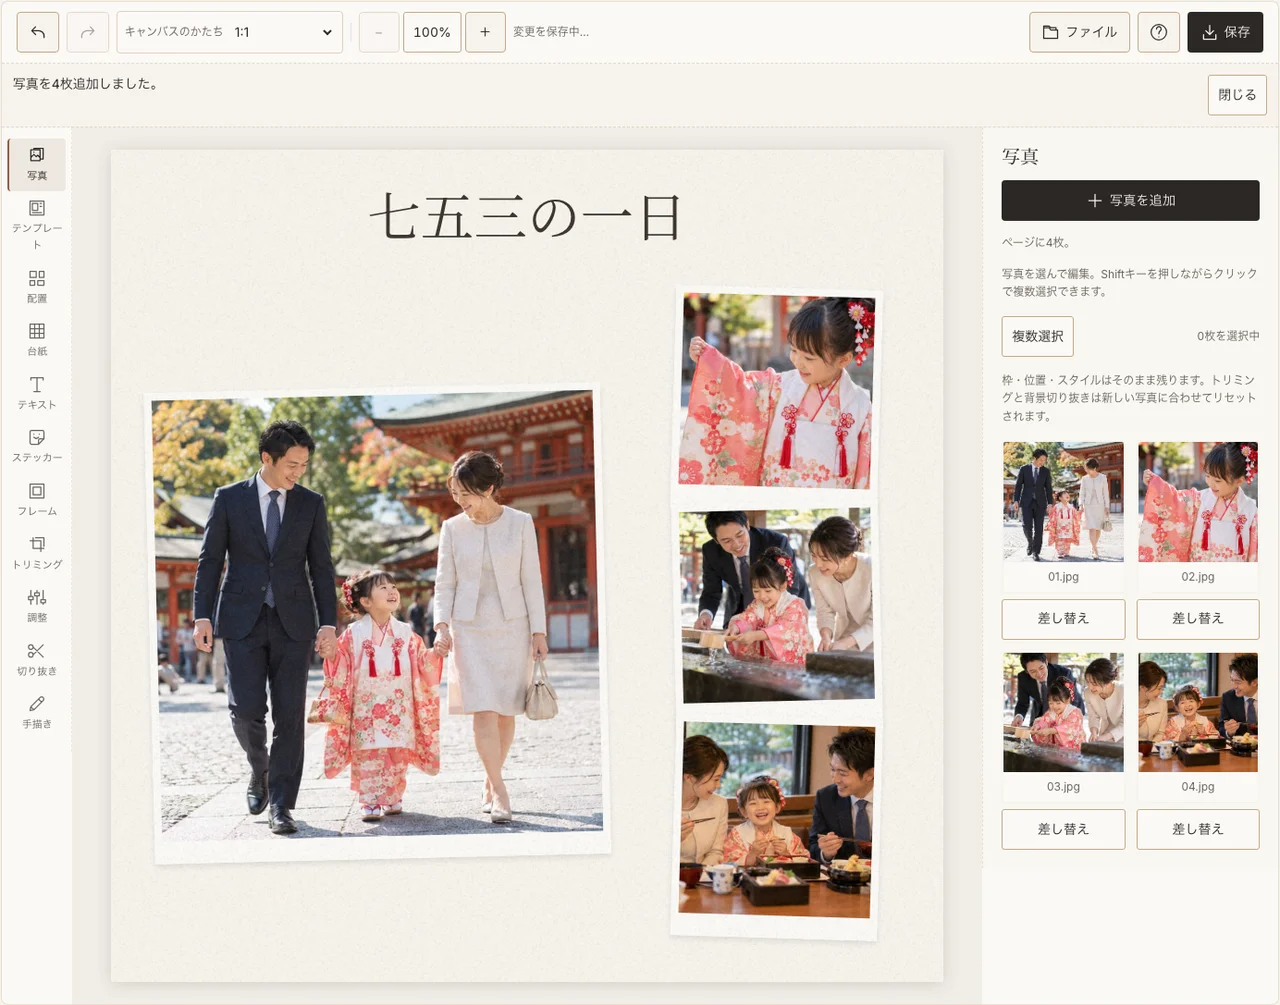The image size is (1280, 1005).
Task: Click the 写真を追加 button
Action: pyautogui.click(x=1131, y=200)
